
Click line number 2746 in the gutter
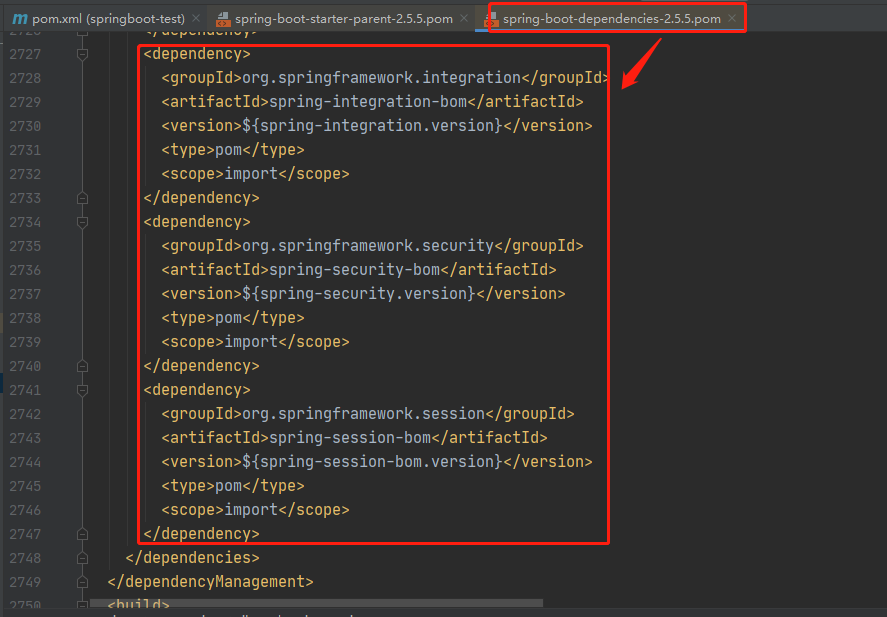(x=25, y=510)
